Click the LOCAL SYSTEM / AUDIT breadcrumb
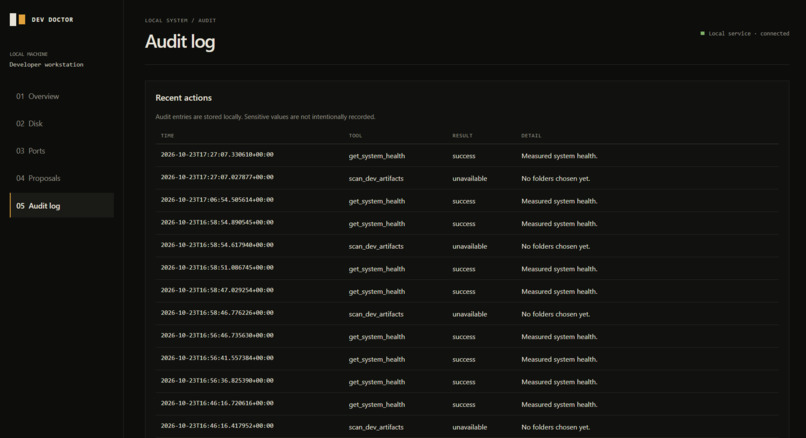 (180, 21)
